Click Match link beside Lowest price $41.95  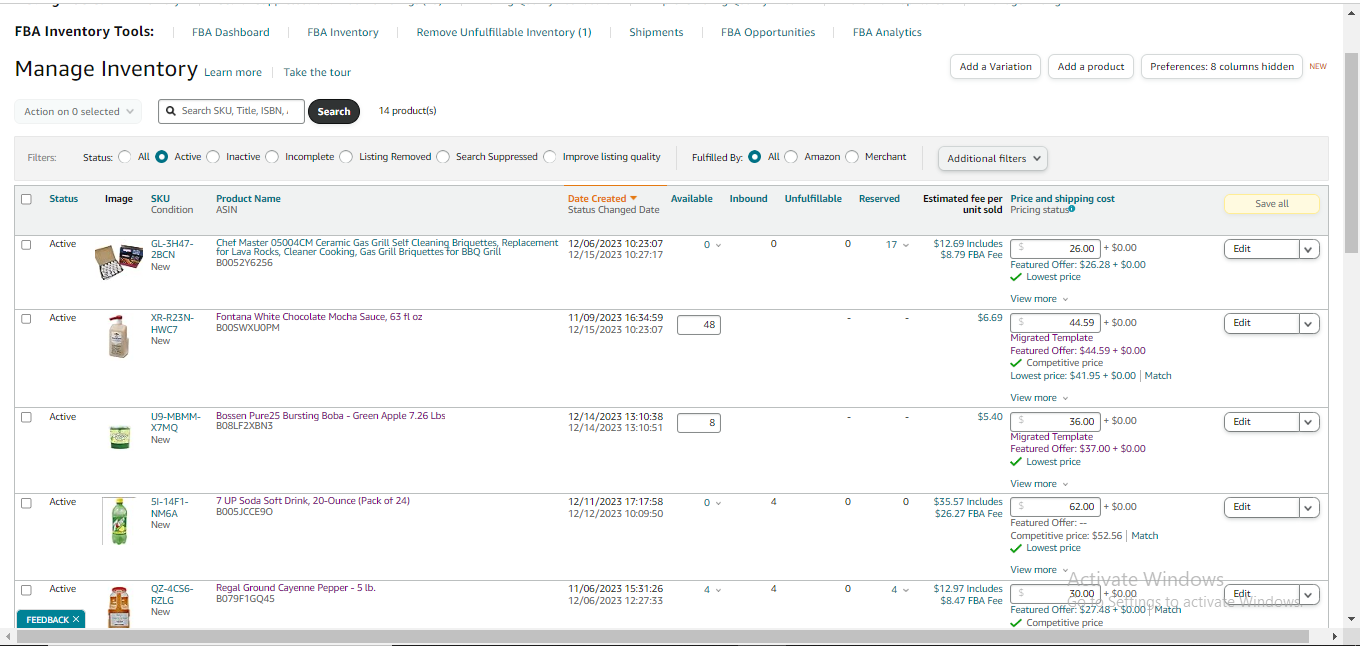point(1158,376)
